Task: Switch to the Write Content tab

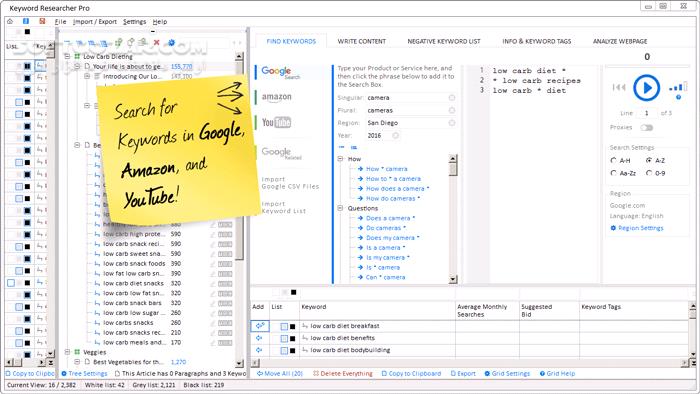Action: [x=362, y=41]
